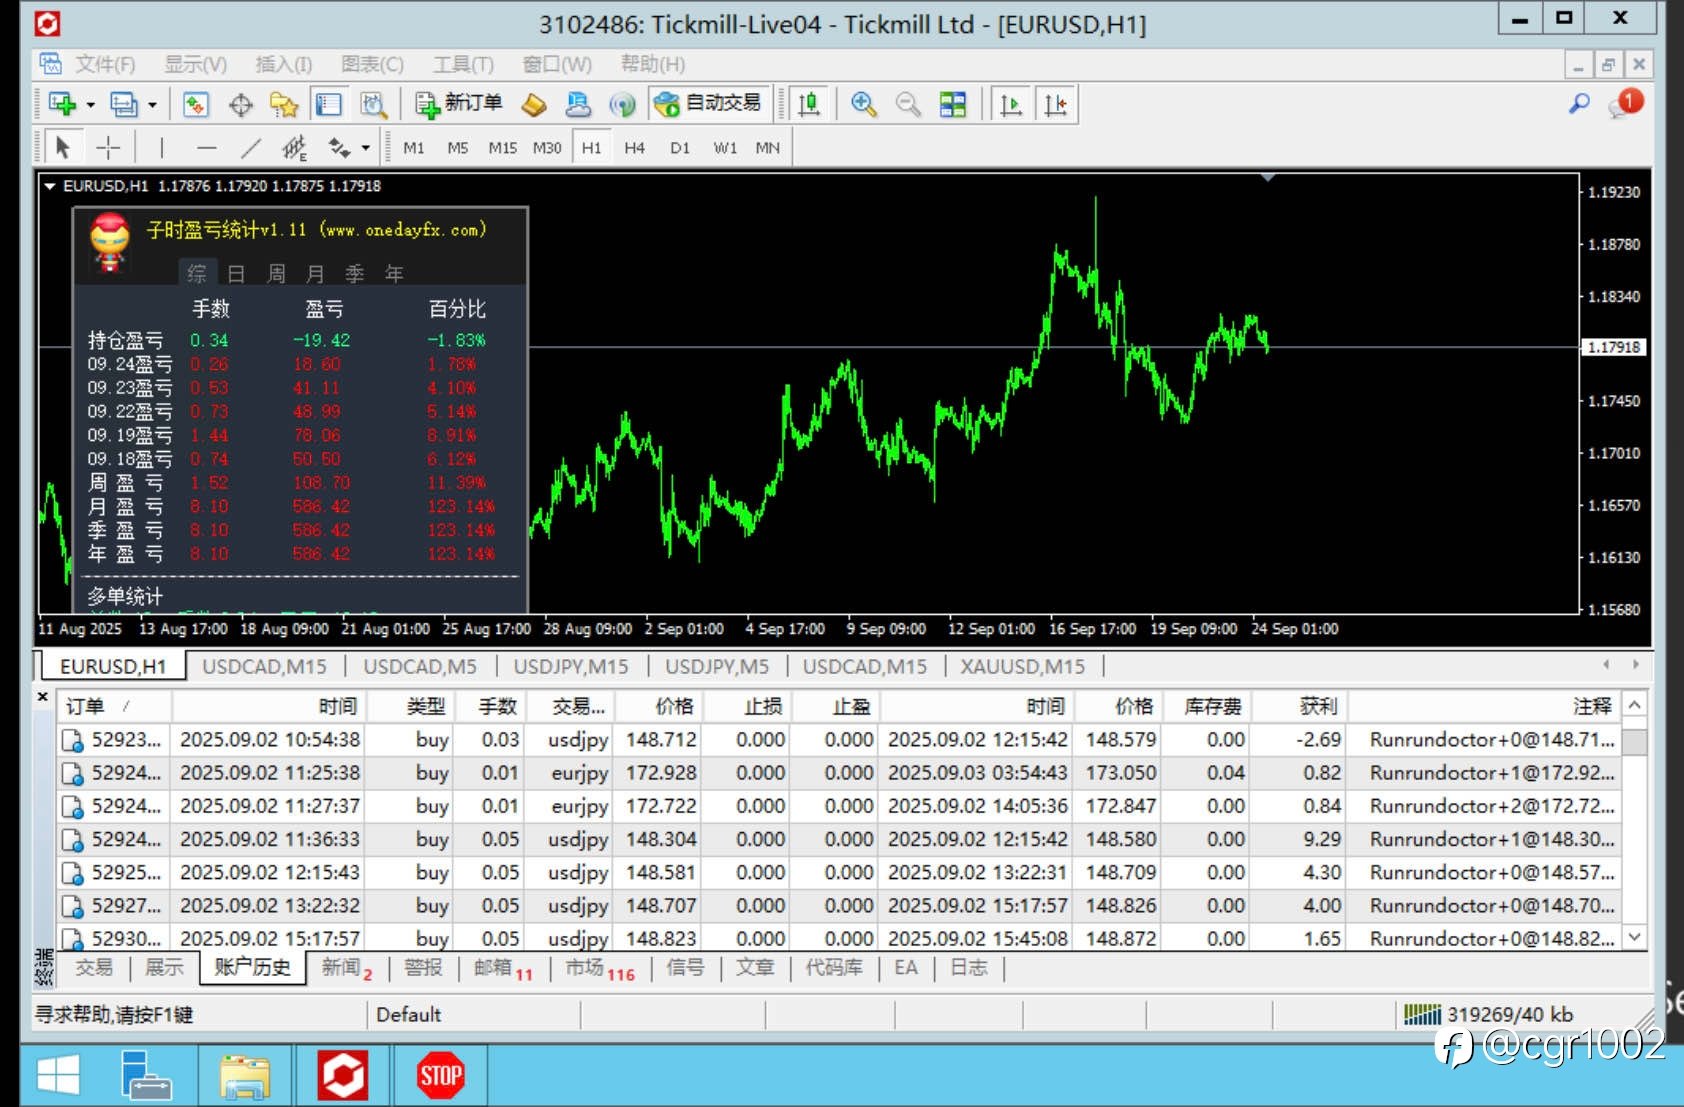Screen dimensions: 1684x1107
Task: Switch timeframe to W1
Action: tap(725, 148)
